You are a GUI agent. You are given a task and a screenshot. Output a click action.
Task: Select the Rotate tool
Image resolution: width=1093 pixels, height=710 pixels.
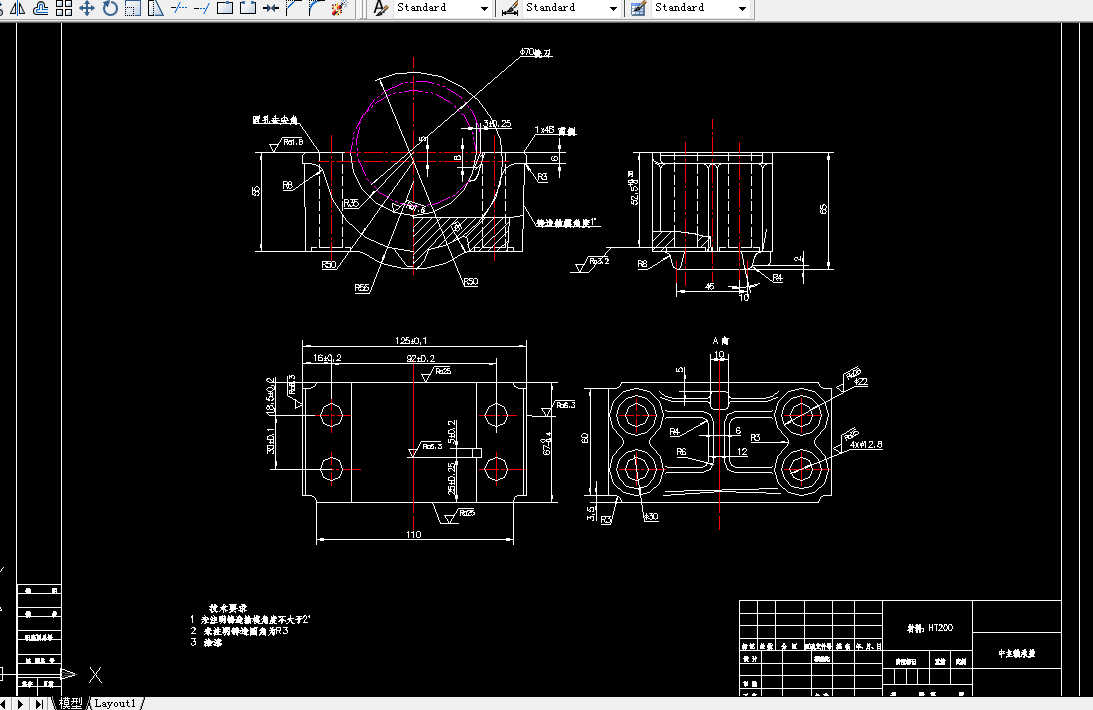pyautogui.click(x=109, y=9)
